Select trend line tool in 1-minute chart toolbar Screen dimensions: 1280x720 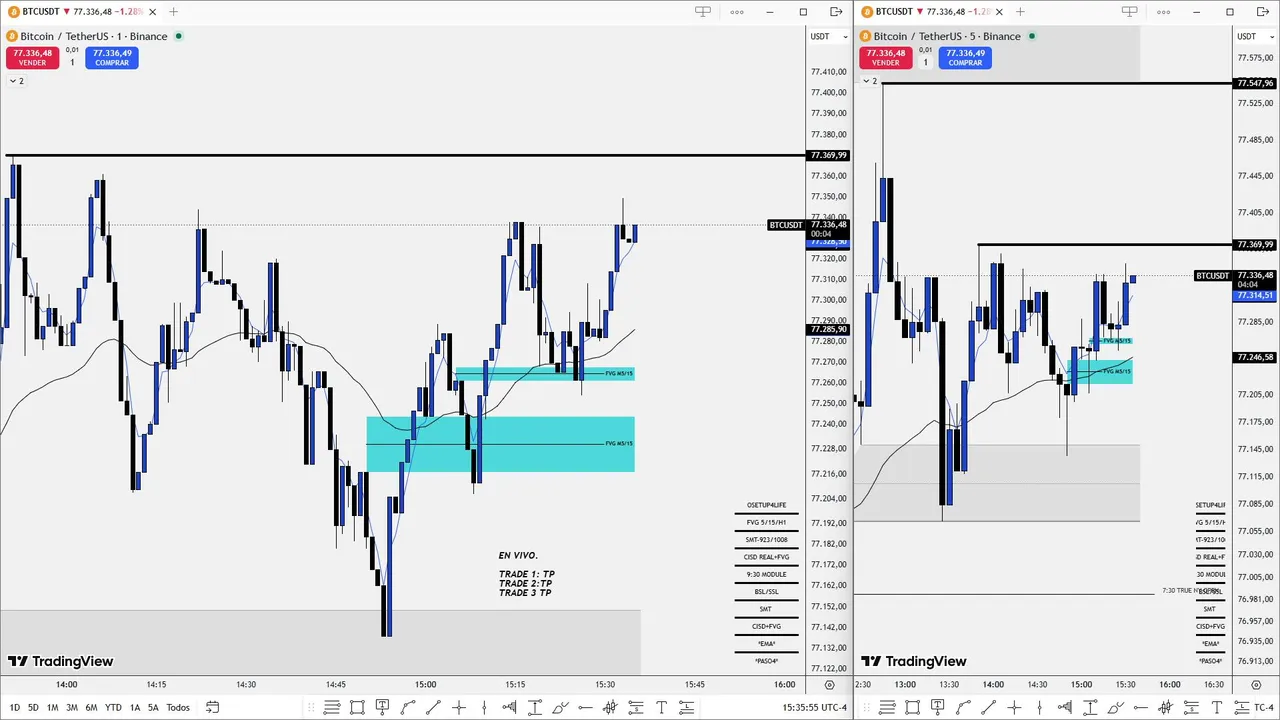pos(433,707)
